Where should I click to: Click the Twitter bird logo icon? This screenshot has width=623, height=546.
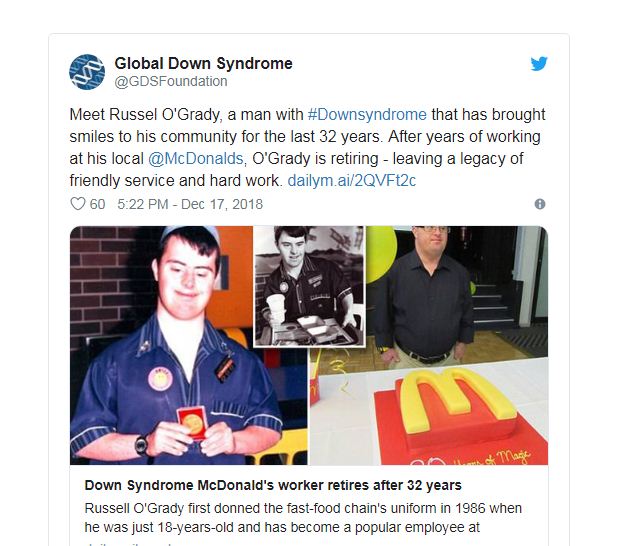(x=539, y=64)
